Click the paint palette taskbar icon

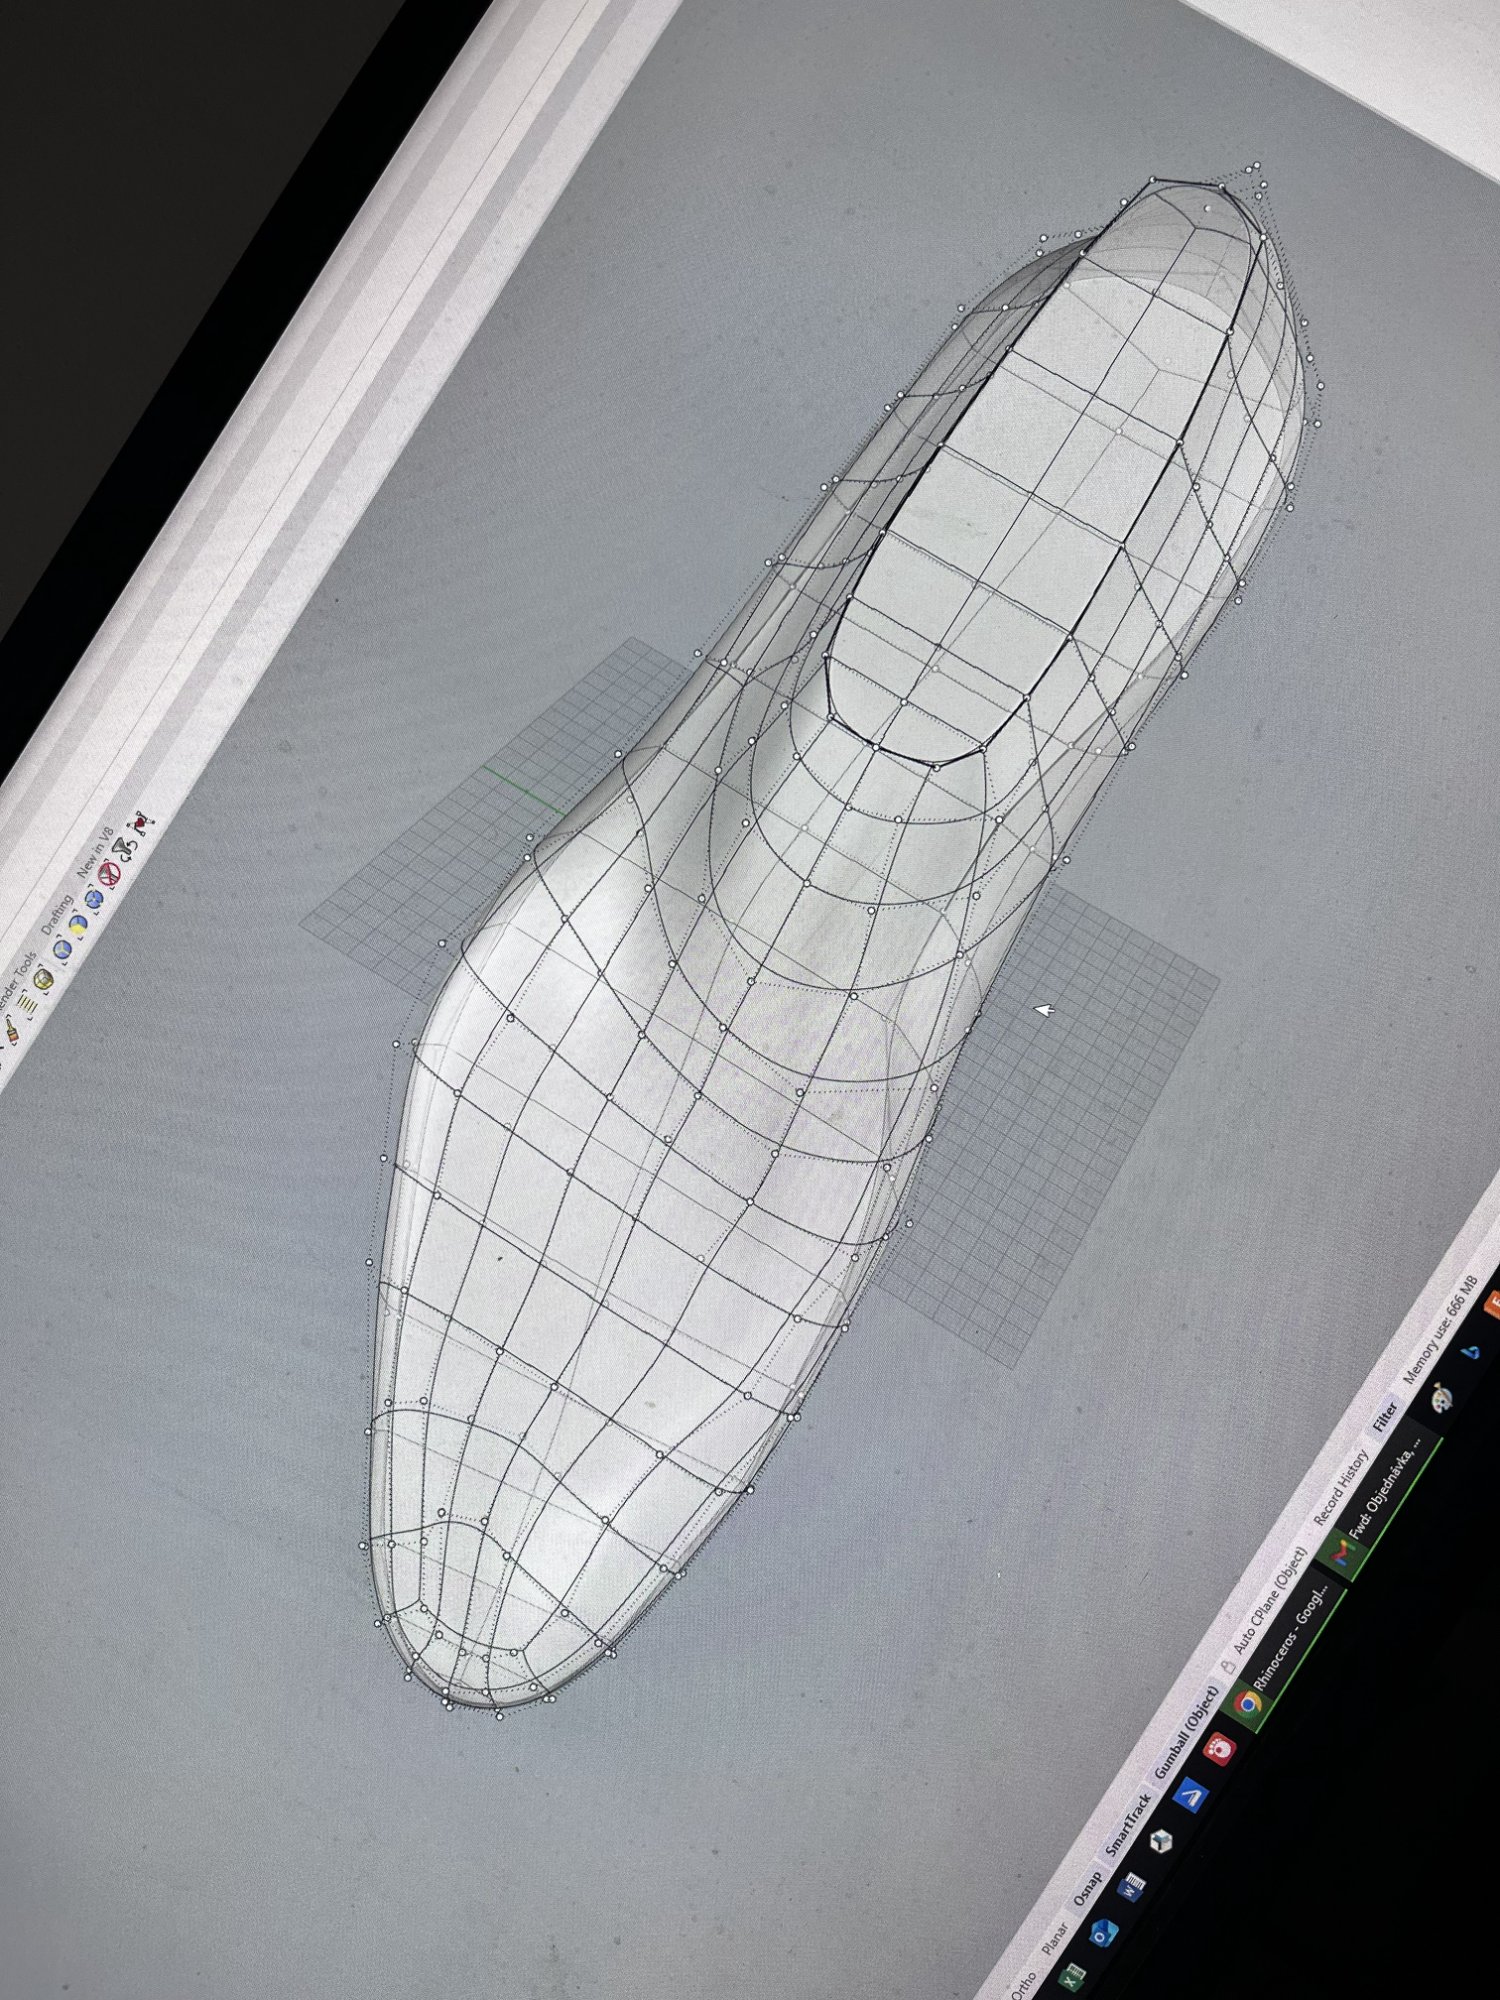tap(1442, 1396)
